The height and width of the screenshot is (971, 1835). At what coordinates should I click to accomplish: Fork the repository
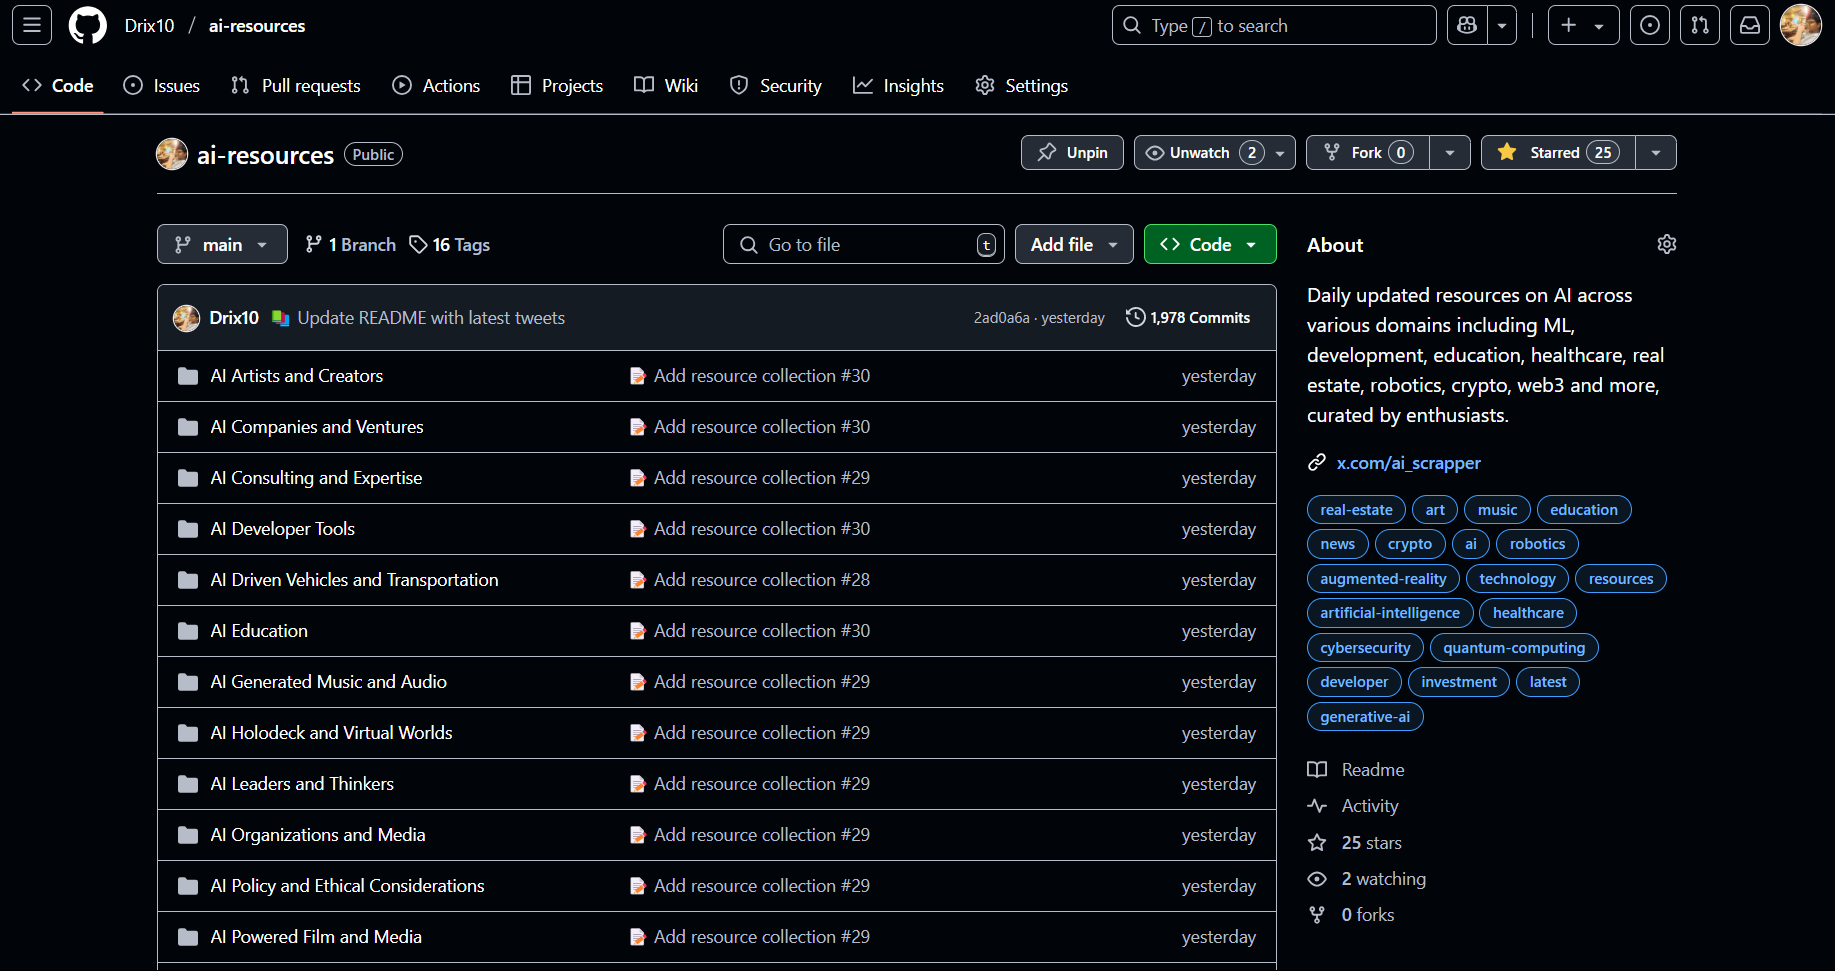pyautogui.click(x=1368, y=152)
